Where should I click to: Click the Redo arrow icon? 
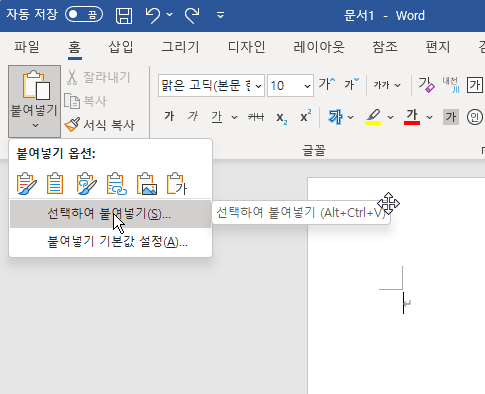pos(192,15)
